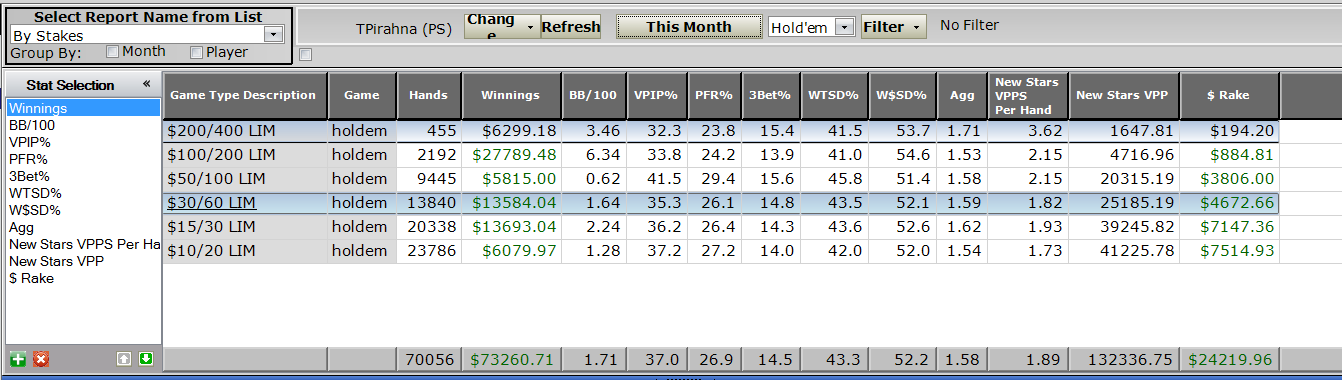Viewport: 1342px width, 380px height.
Task: Select BB/100 in the stat list
Action: pos(83,125)
